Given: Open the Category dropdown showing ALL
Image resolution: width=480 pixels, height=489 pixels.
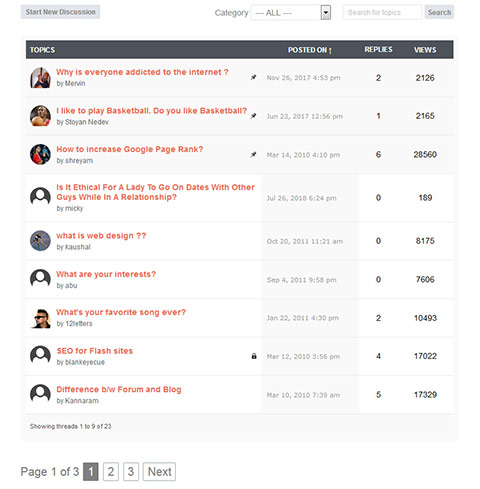Looking at the screenshot, I should coord(291,13).
